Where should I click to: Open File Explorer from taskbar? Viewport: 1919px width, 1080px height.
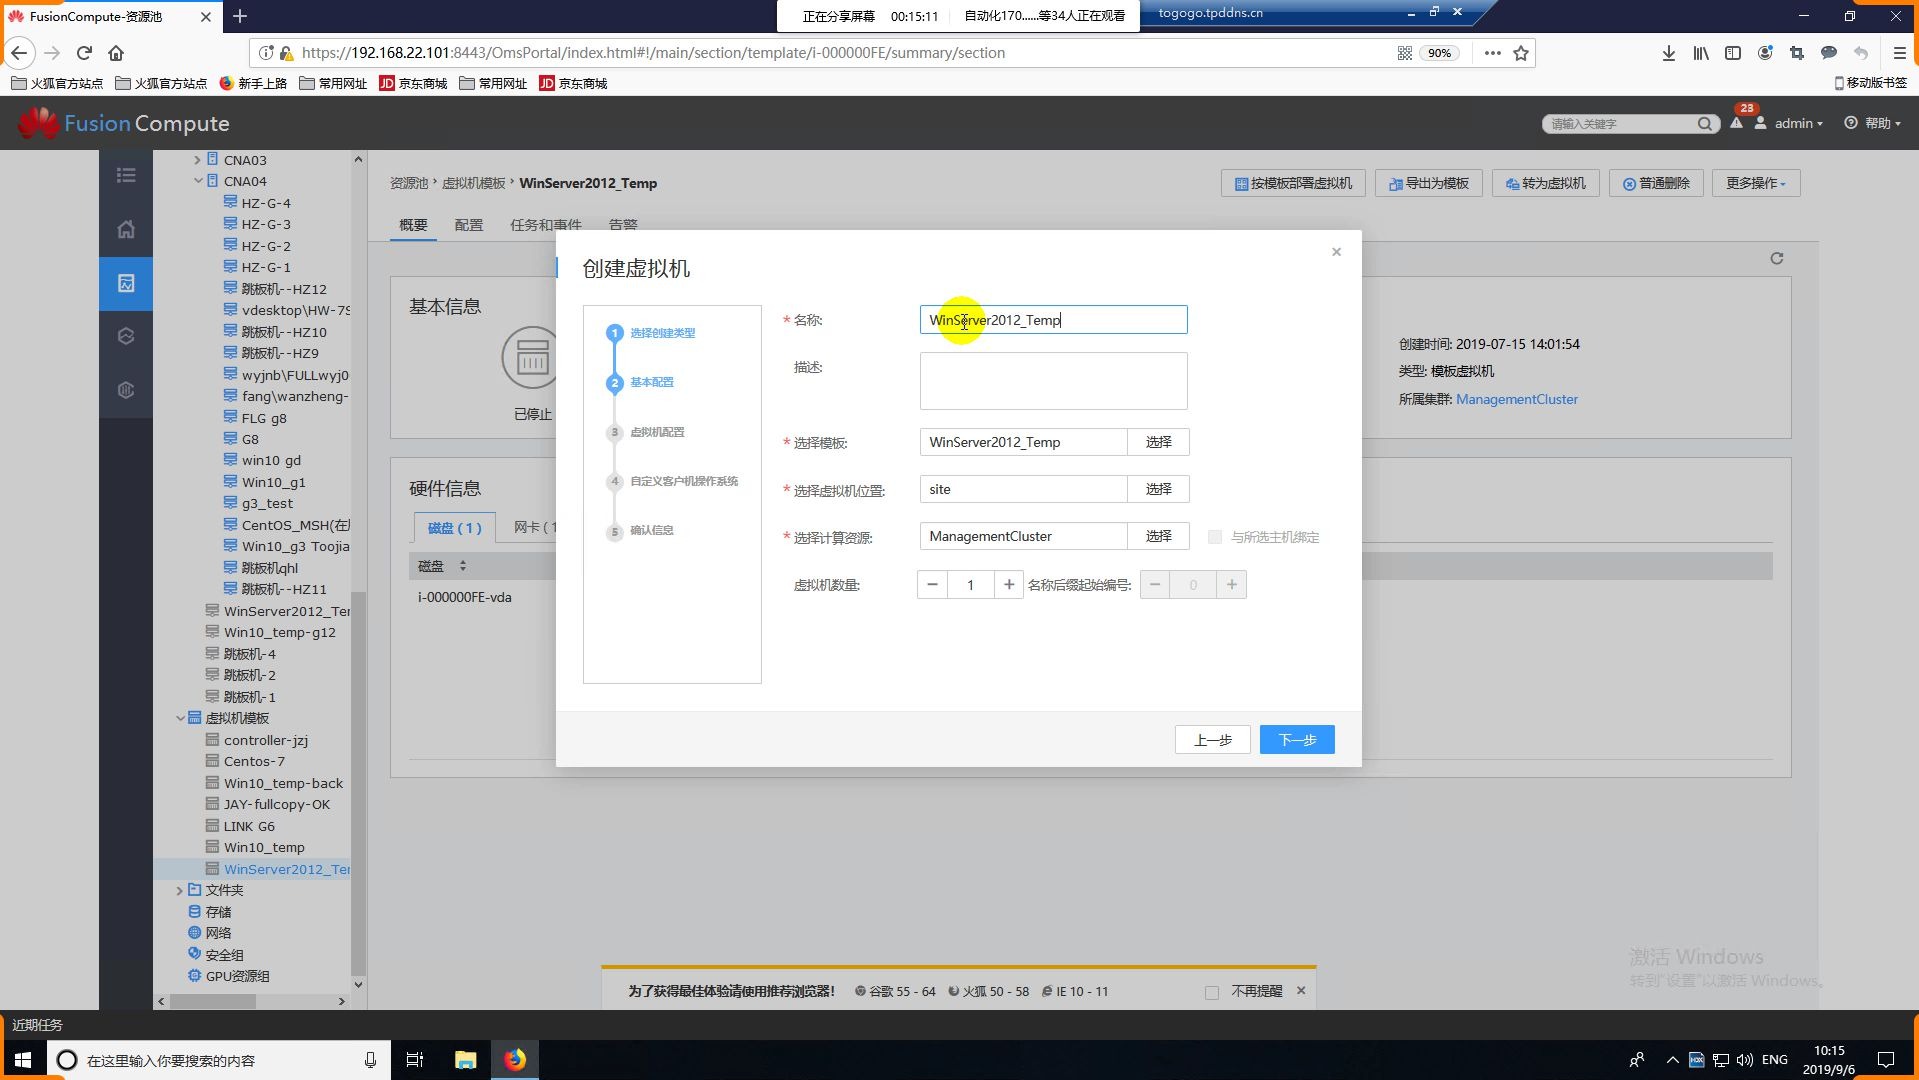pyautogui.click(x=465, y=1060)
